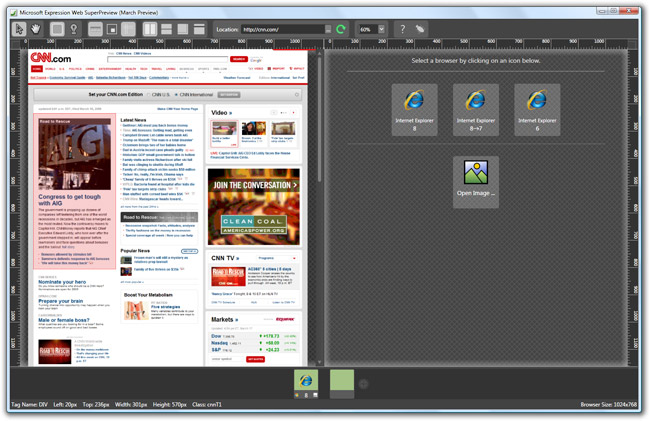Click the CNN TV section heading
Image resolution: width=650 pixels, height=421 pixels.
(x=225, y=258)
